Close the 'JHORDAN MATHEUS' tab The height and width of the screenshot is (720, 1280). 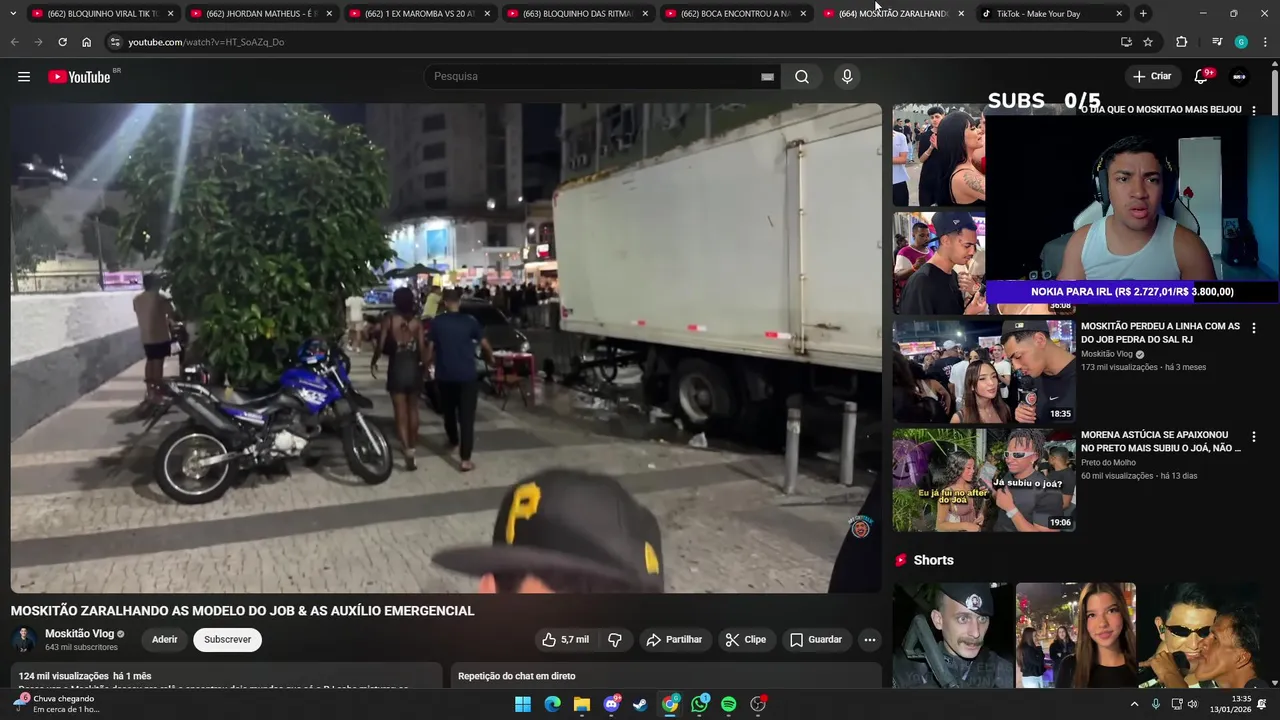coord(328,13)
